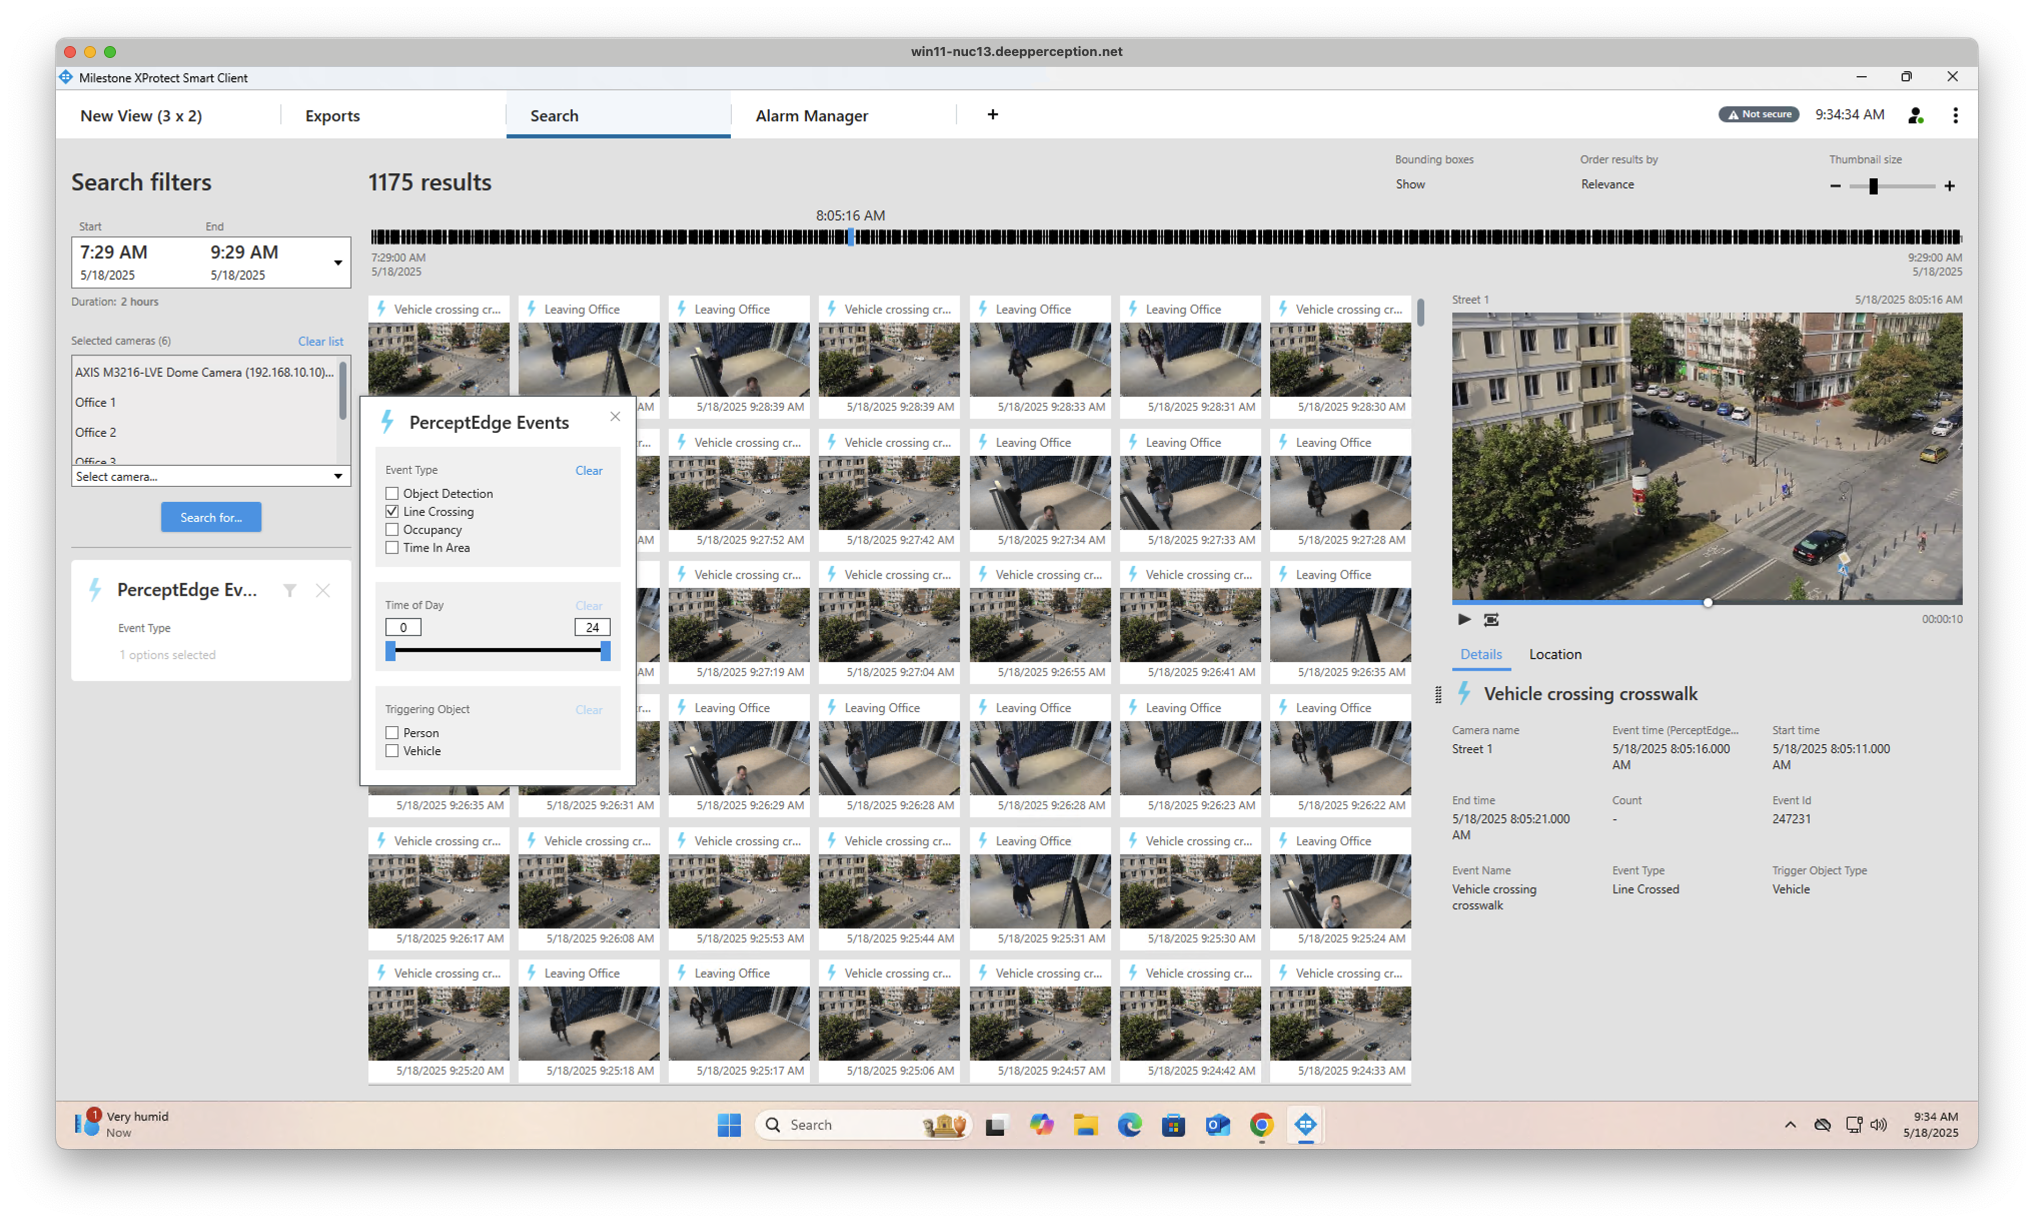Open Outlook from the taskbar
Screen dimensions: 2034x1223
pyautogui.click(x=1217, y=1125)
